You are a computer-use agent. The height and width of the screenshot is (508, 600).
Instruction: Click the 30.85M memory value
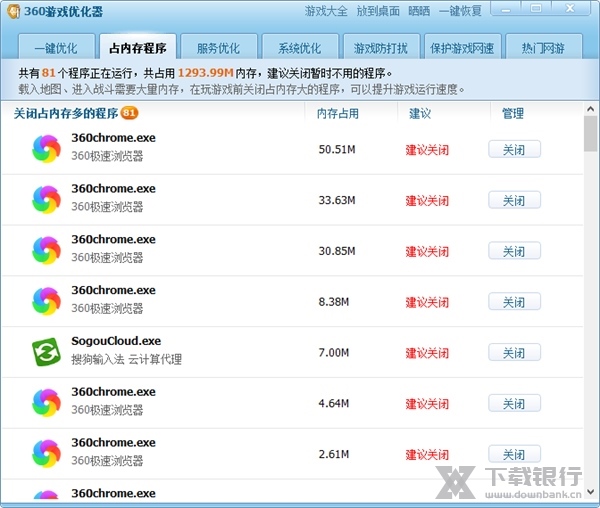pyautogui.click(x=337, y=251)
